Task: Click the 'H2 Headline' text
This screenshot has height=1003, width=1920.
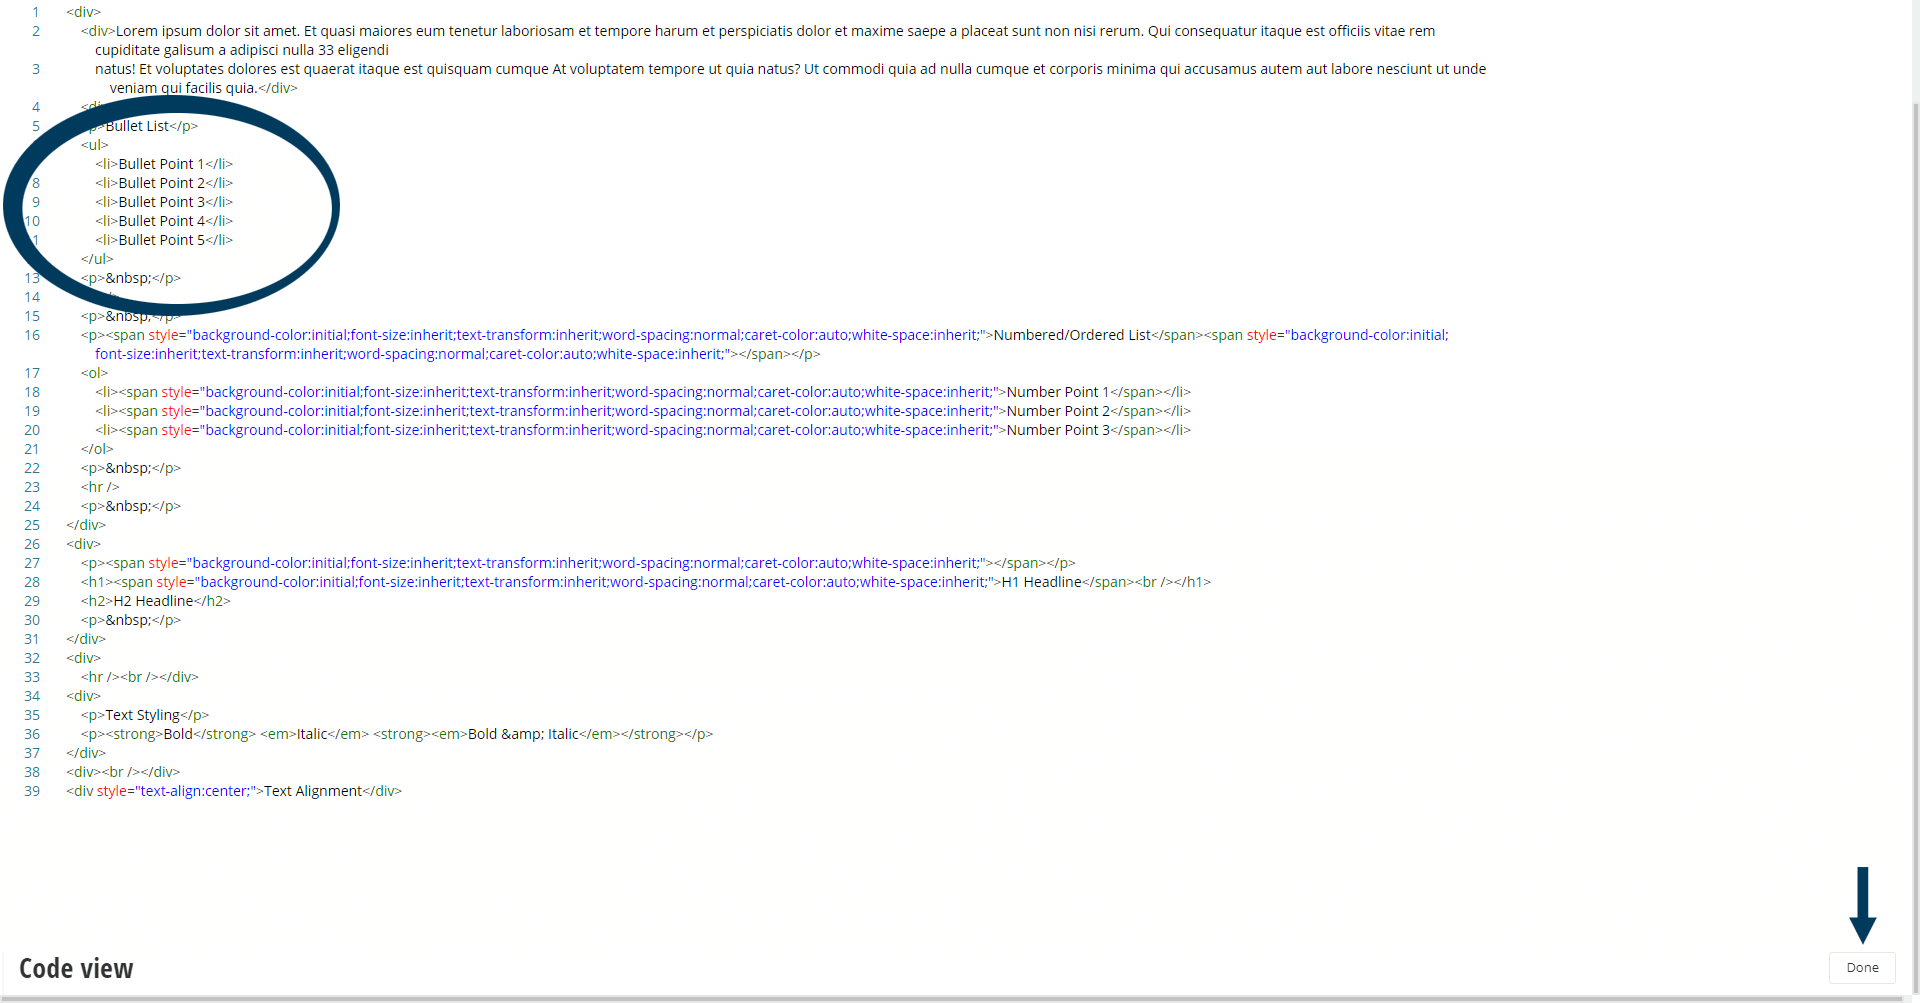Action: click(x=153, y=601)
